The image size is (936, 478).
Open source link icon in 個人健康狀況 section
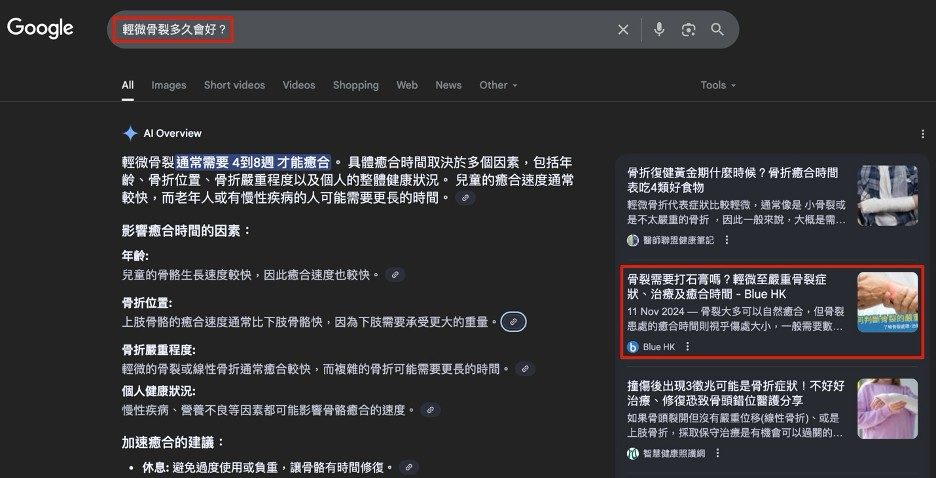(430, 410)
